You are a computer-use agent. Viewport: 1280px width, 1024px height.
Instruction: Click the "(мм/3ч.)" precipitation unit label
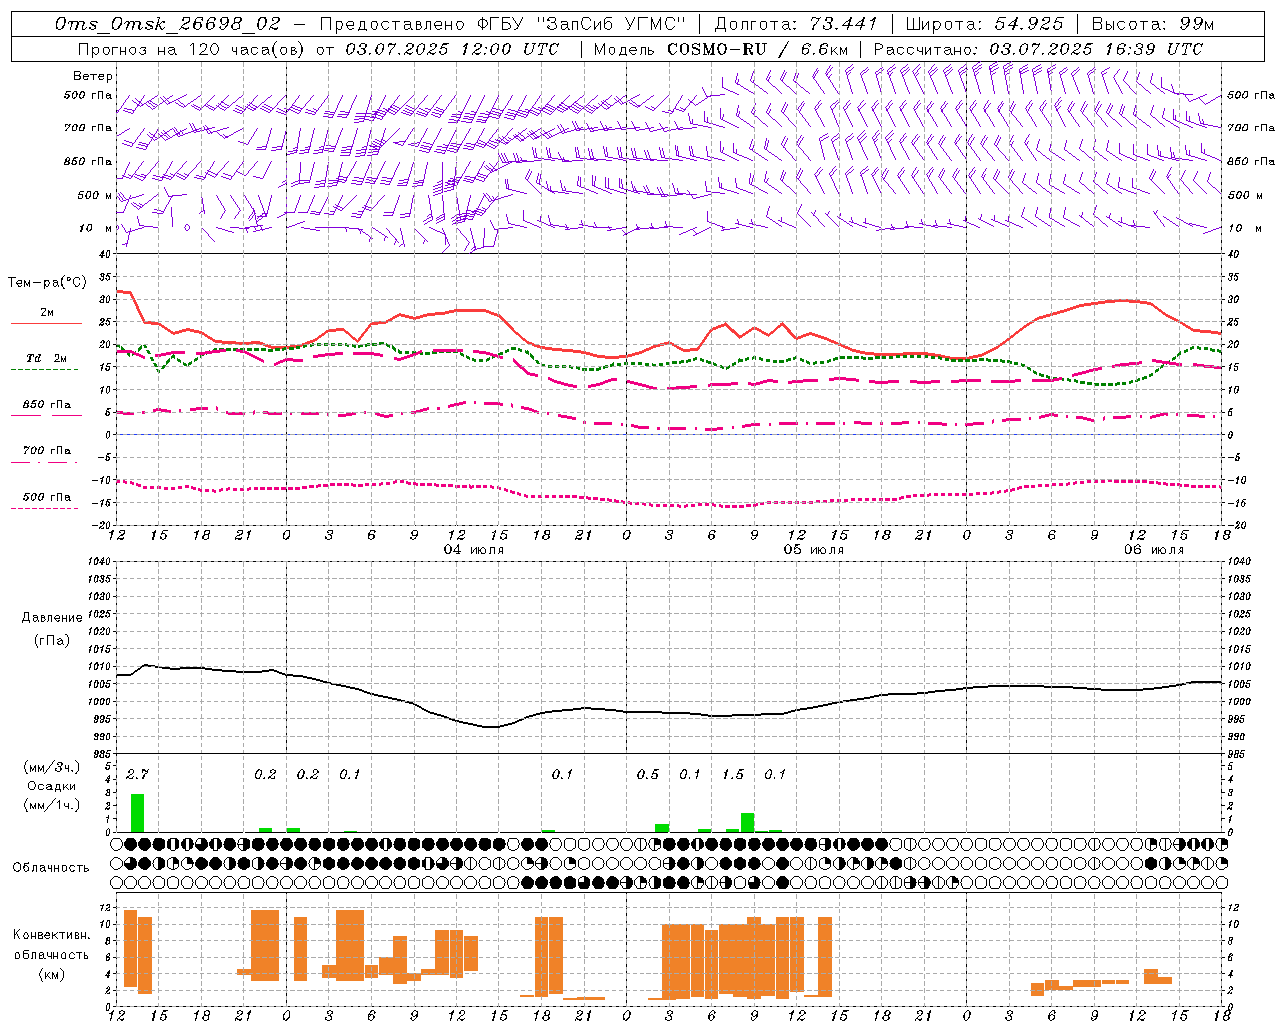[x=52, y=768]
